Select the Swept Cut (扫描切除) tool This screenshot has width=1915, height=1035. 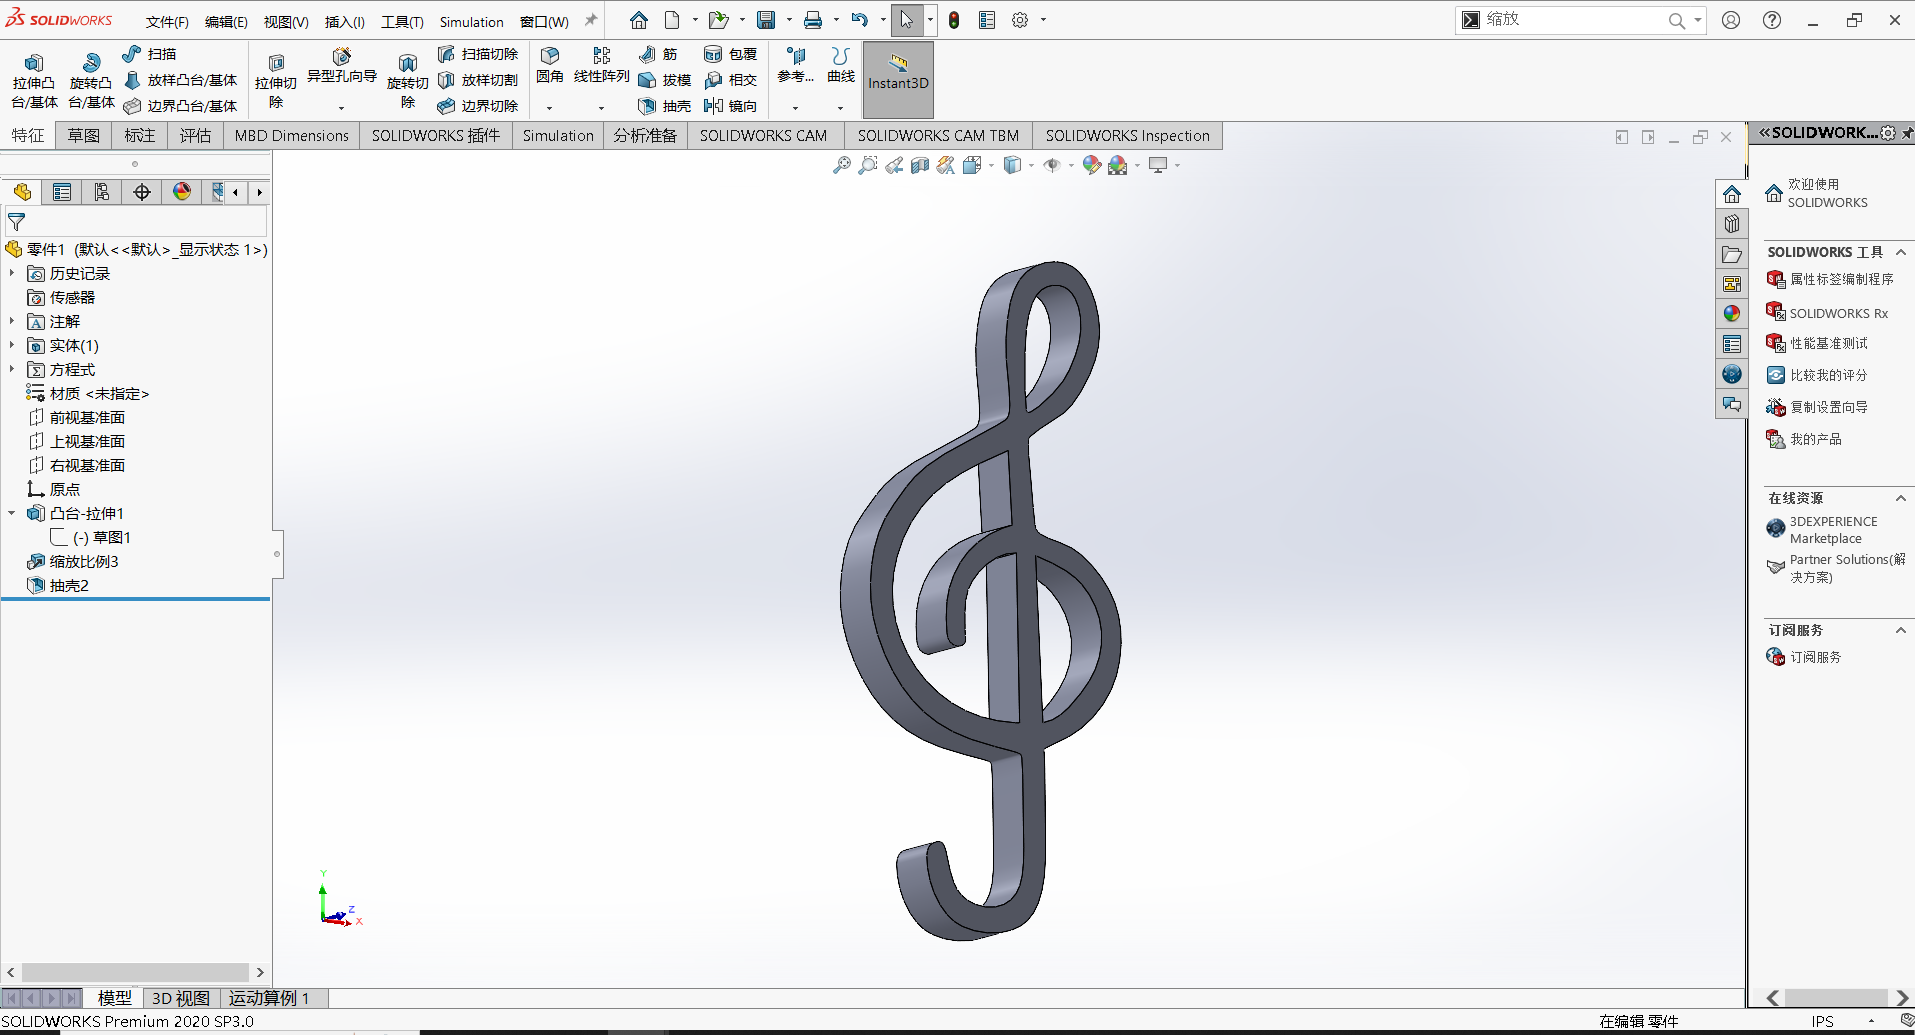478,54
